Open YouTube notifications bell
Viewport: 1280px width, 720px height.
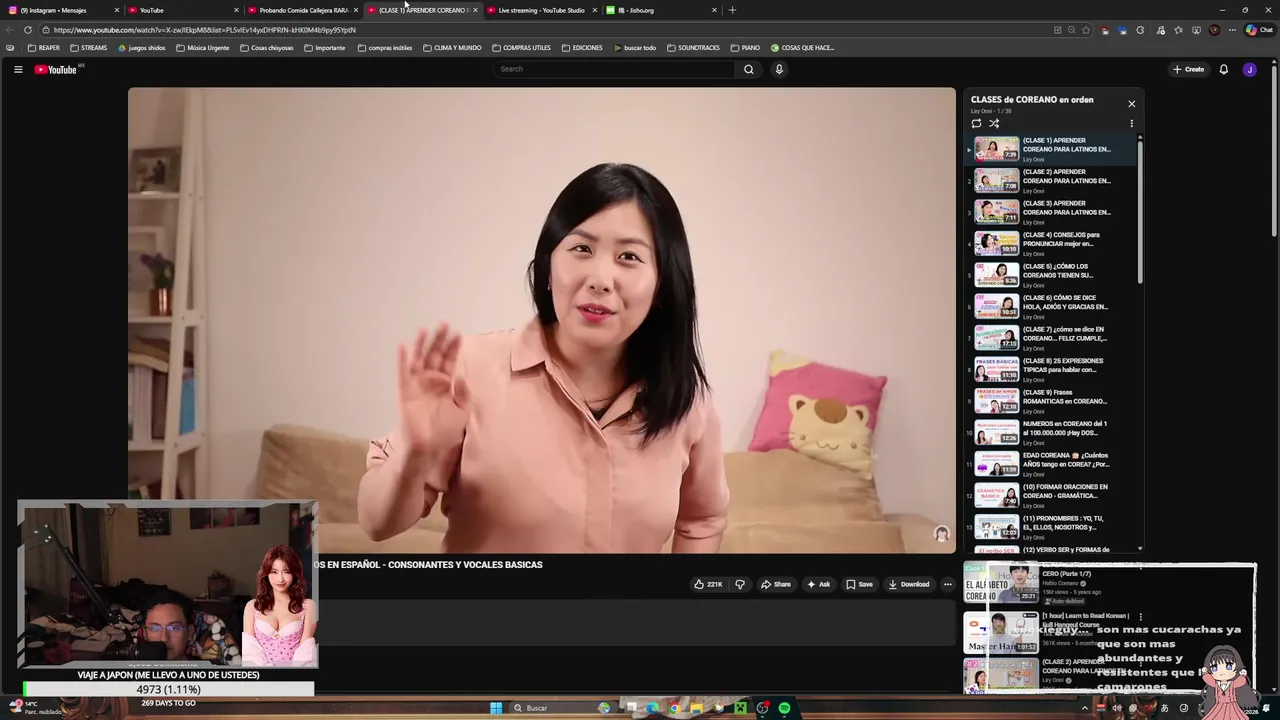(1223, 69)
